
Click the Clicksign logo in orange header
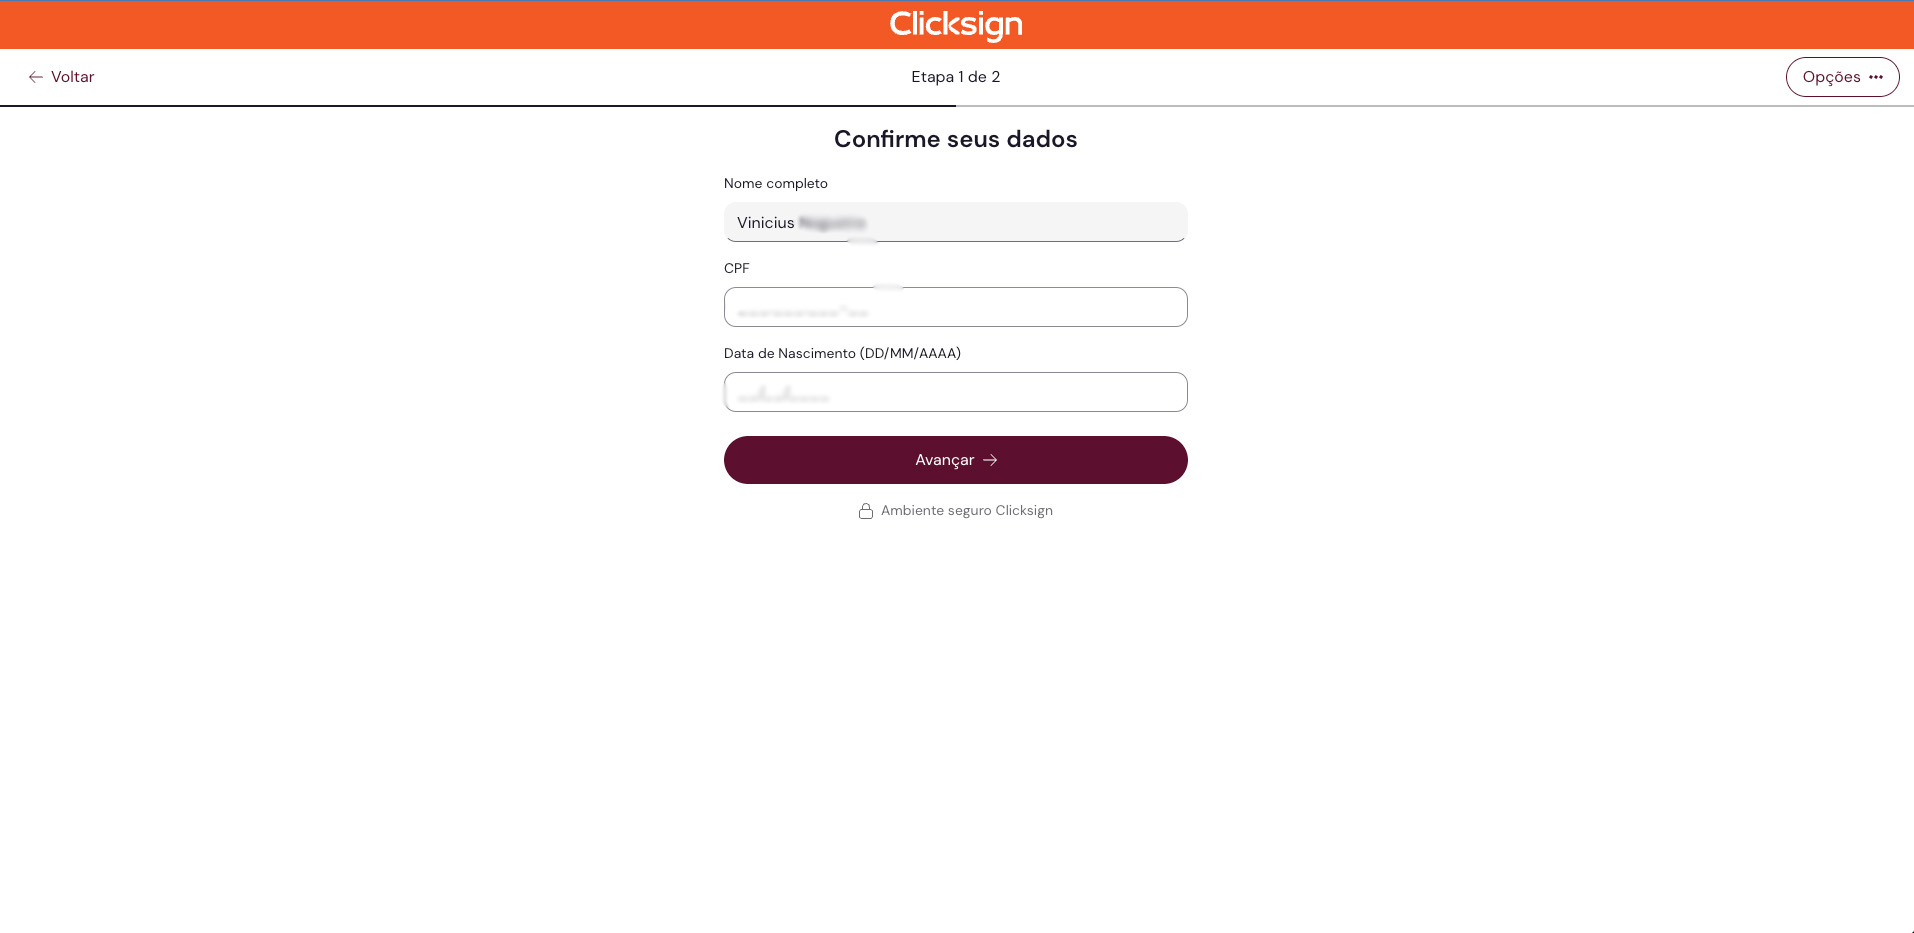click(956, 24)
